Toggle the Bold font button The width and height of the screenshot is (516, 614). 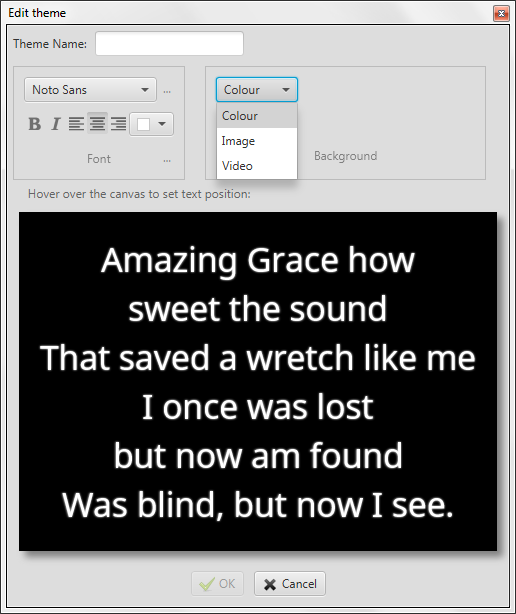pyautogui.click(x=34, y=124)
